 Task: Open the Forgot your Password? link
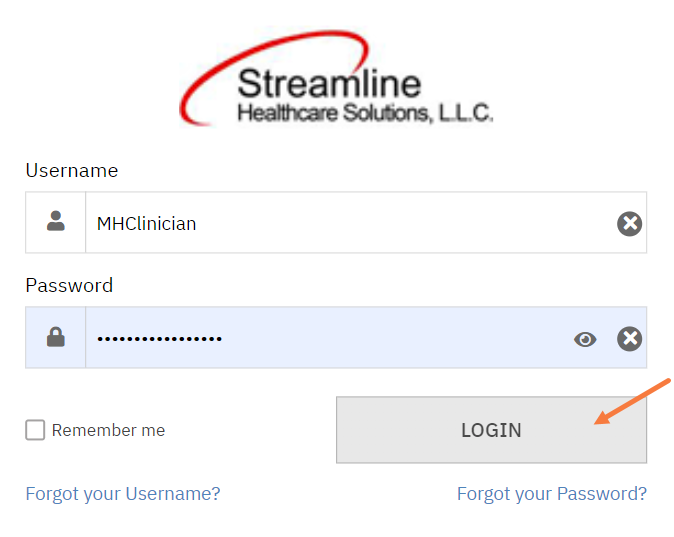click(551, 493)
